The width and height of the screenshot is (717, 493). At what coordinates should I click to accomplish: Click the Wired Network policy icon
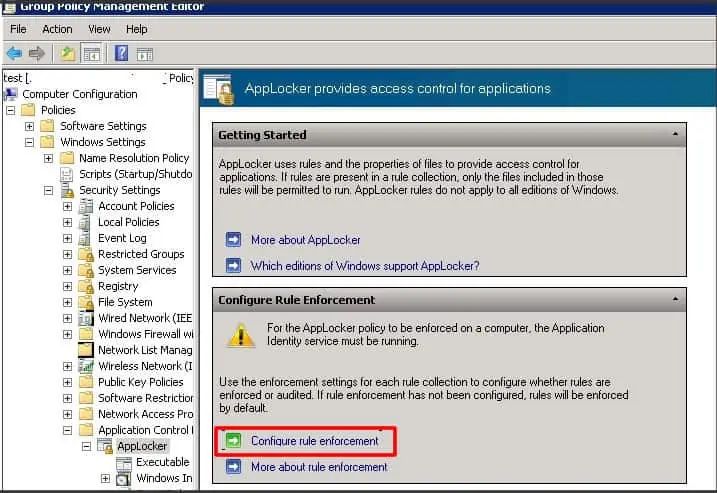coord(86,318)
